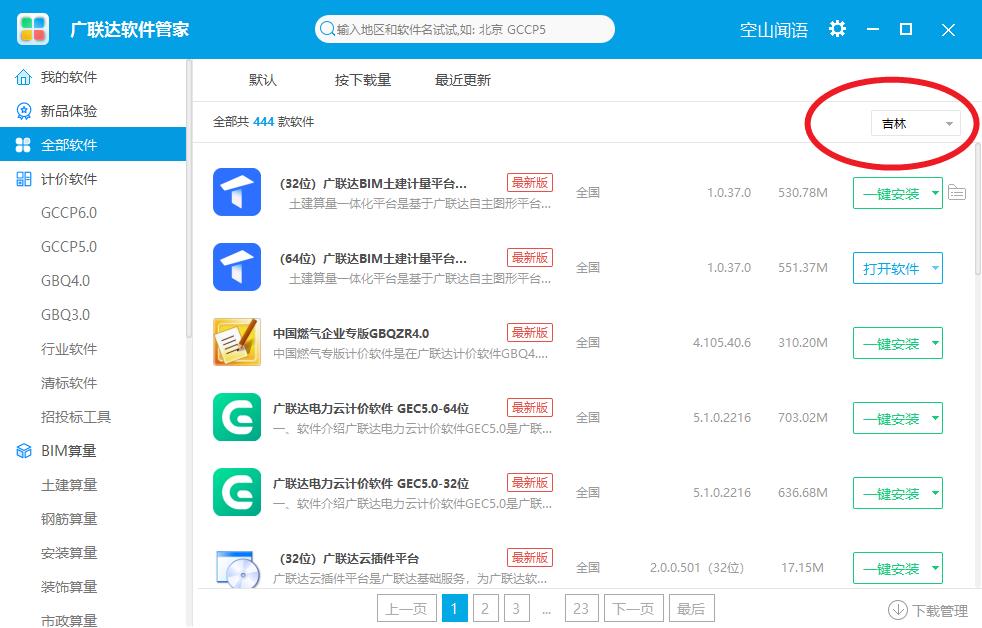Click the GEC5.0-64位 software icon
This screenshot has height=628, width=982.
(x=237, y=417)
